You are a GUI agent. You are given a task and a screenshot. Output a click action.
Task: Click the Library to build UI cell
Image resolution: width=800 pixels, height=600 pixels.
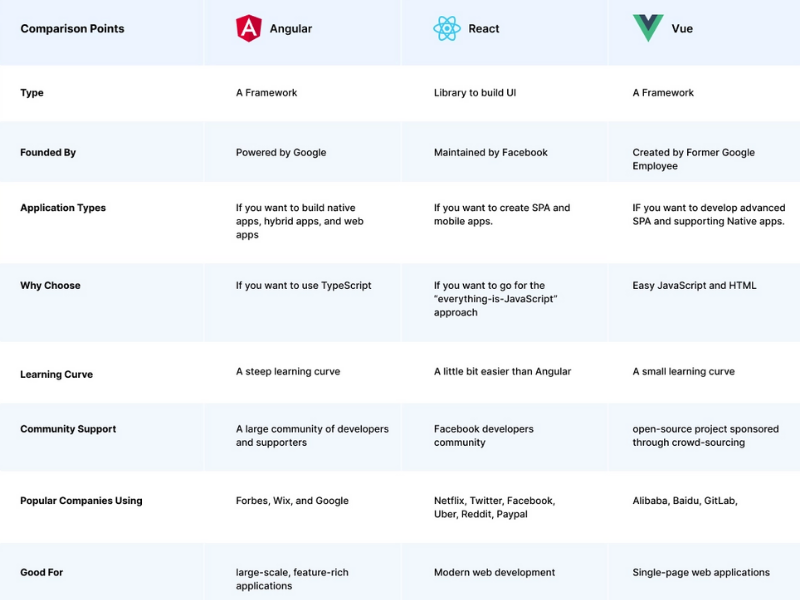[x=475, y=93]
